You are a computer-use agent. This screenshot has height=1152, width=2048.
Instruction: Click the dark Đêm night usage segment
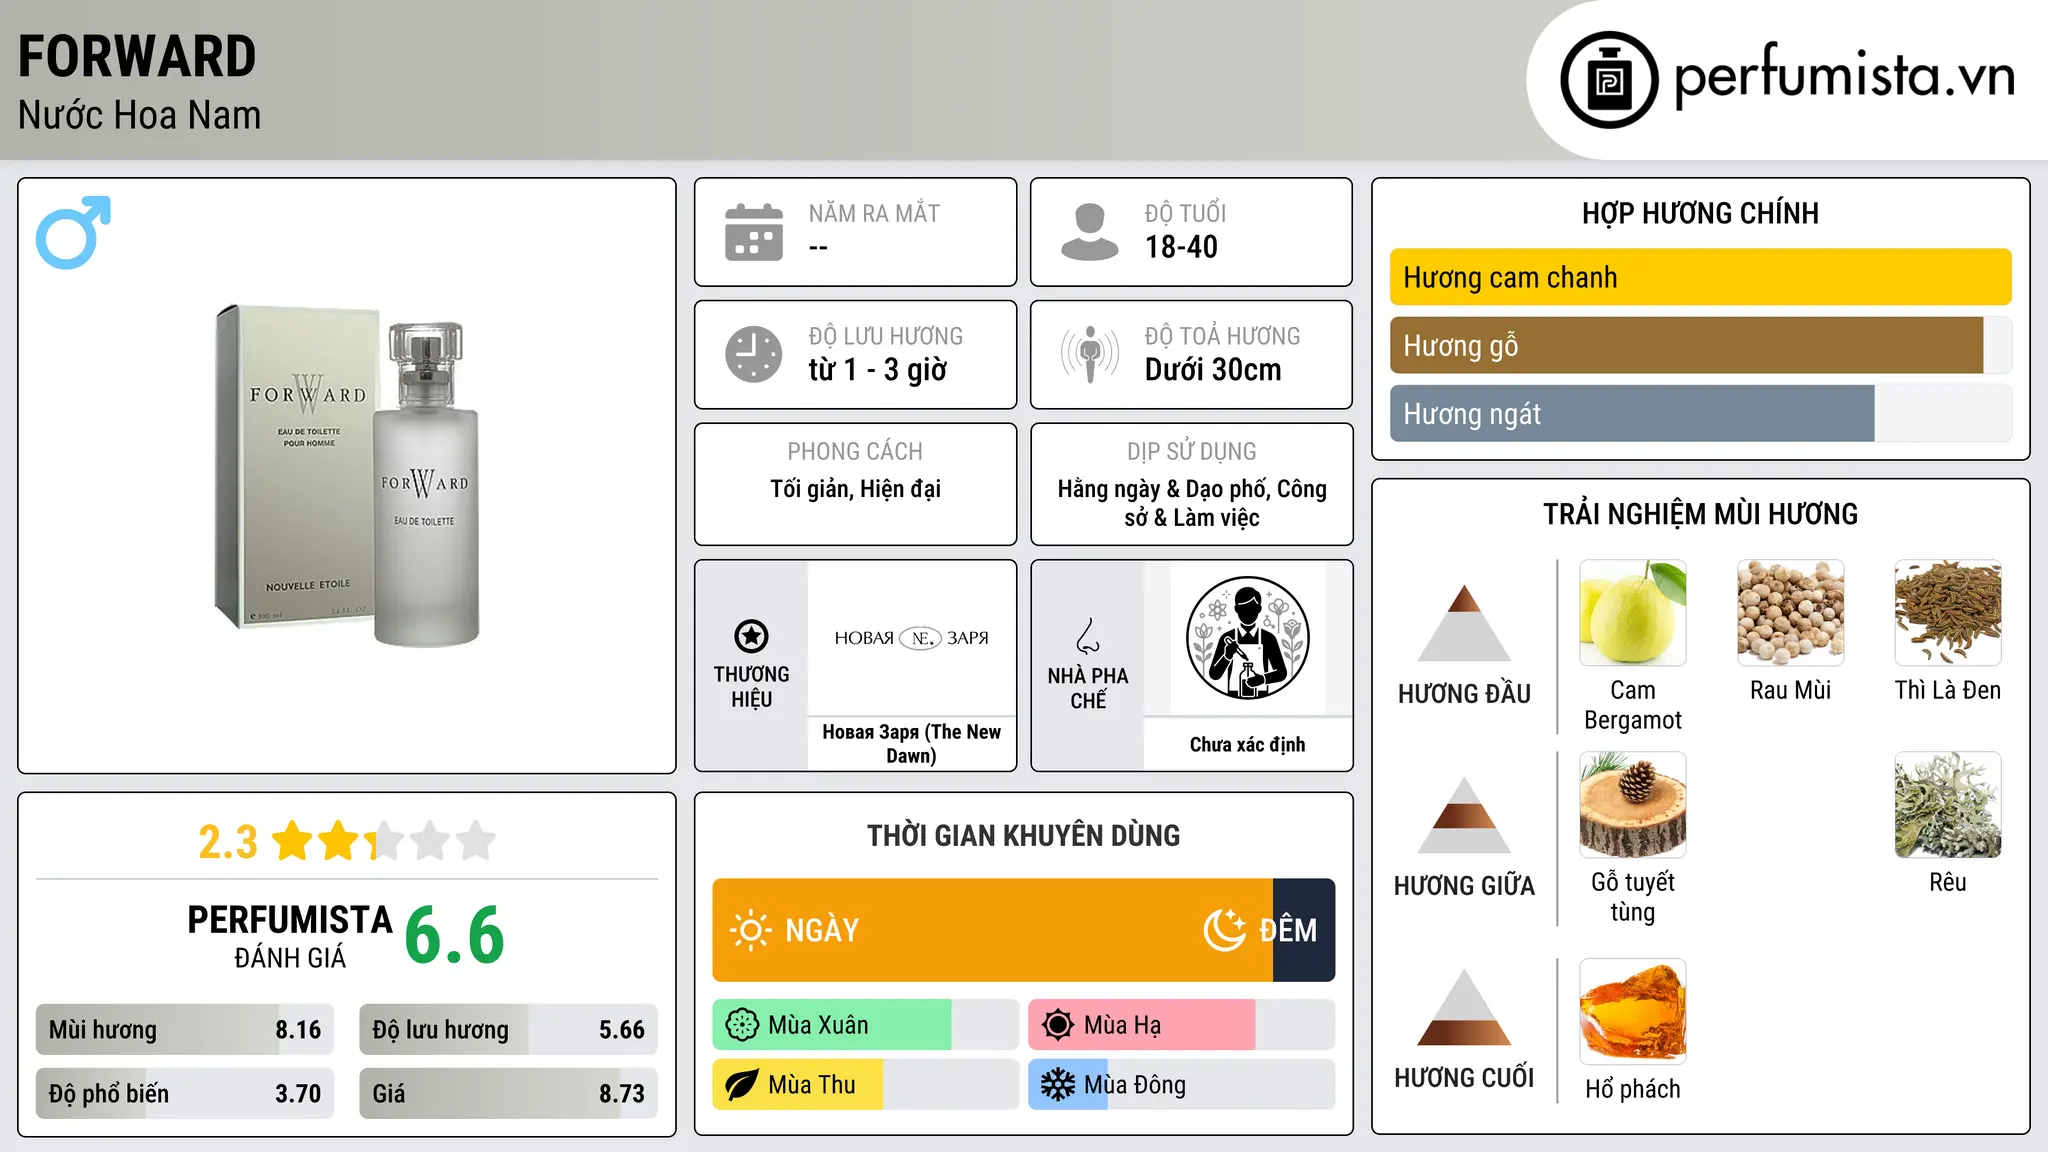coord(1304,930)
